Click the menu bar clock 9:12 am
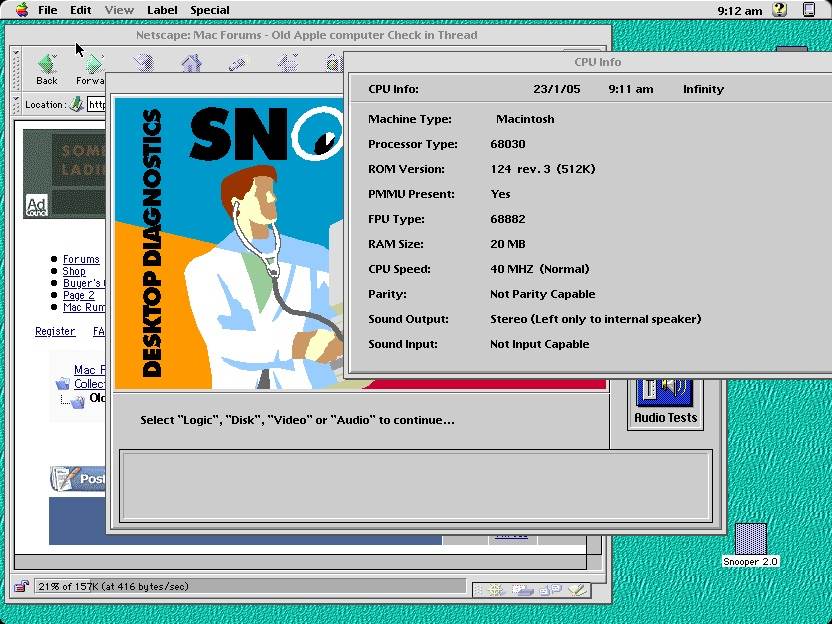The height and width of the screenshot is (624, 832). pyautogui.click(x=740, y=11)
